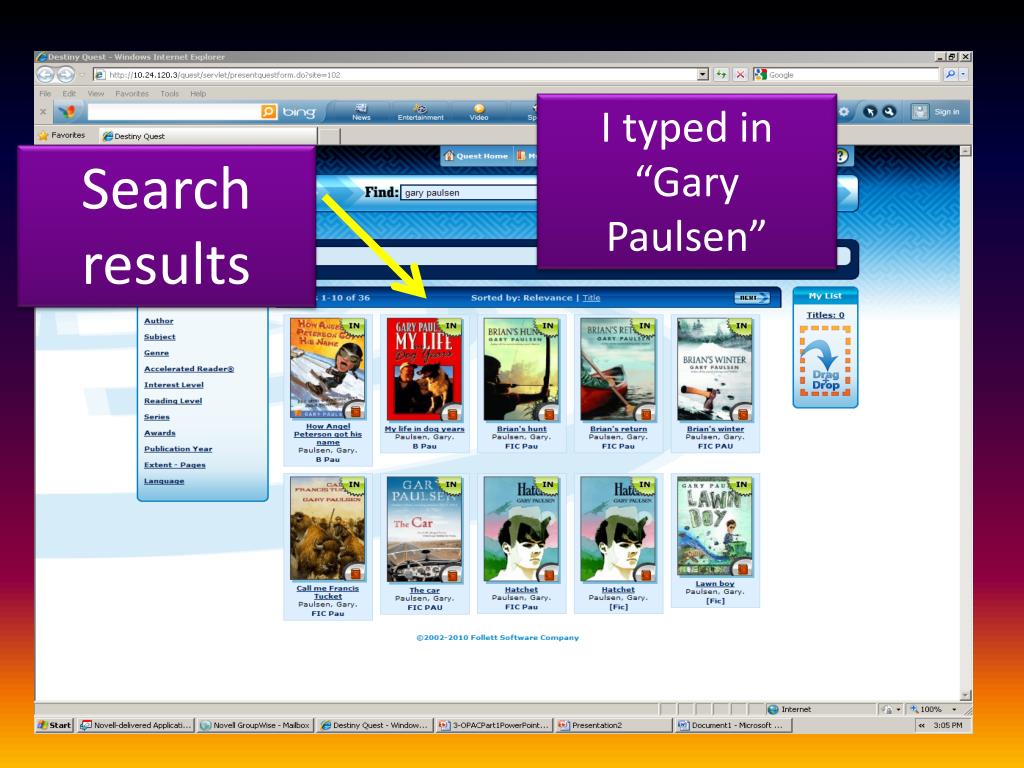Filter by the Reading Level link
The image size is (1024, 768).
point(173,401)
